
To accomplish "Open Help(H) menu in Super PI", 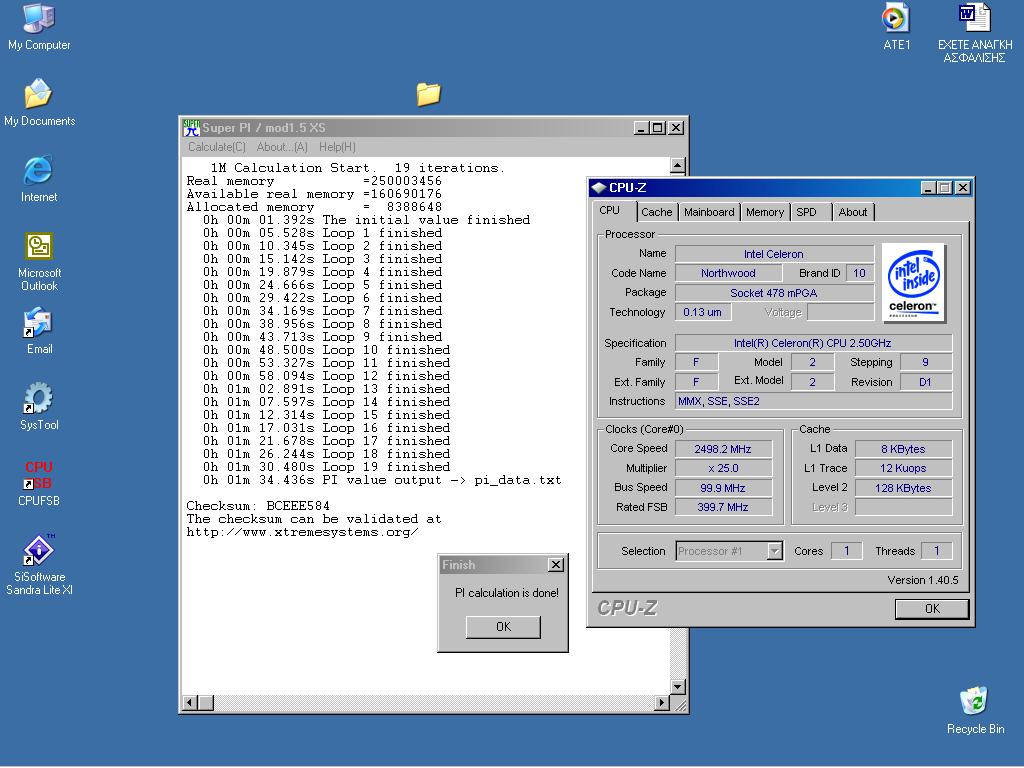I will [x=338, y=147].
